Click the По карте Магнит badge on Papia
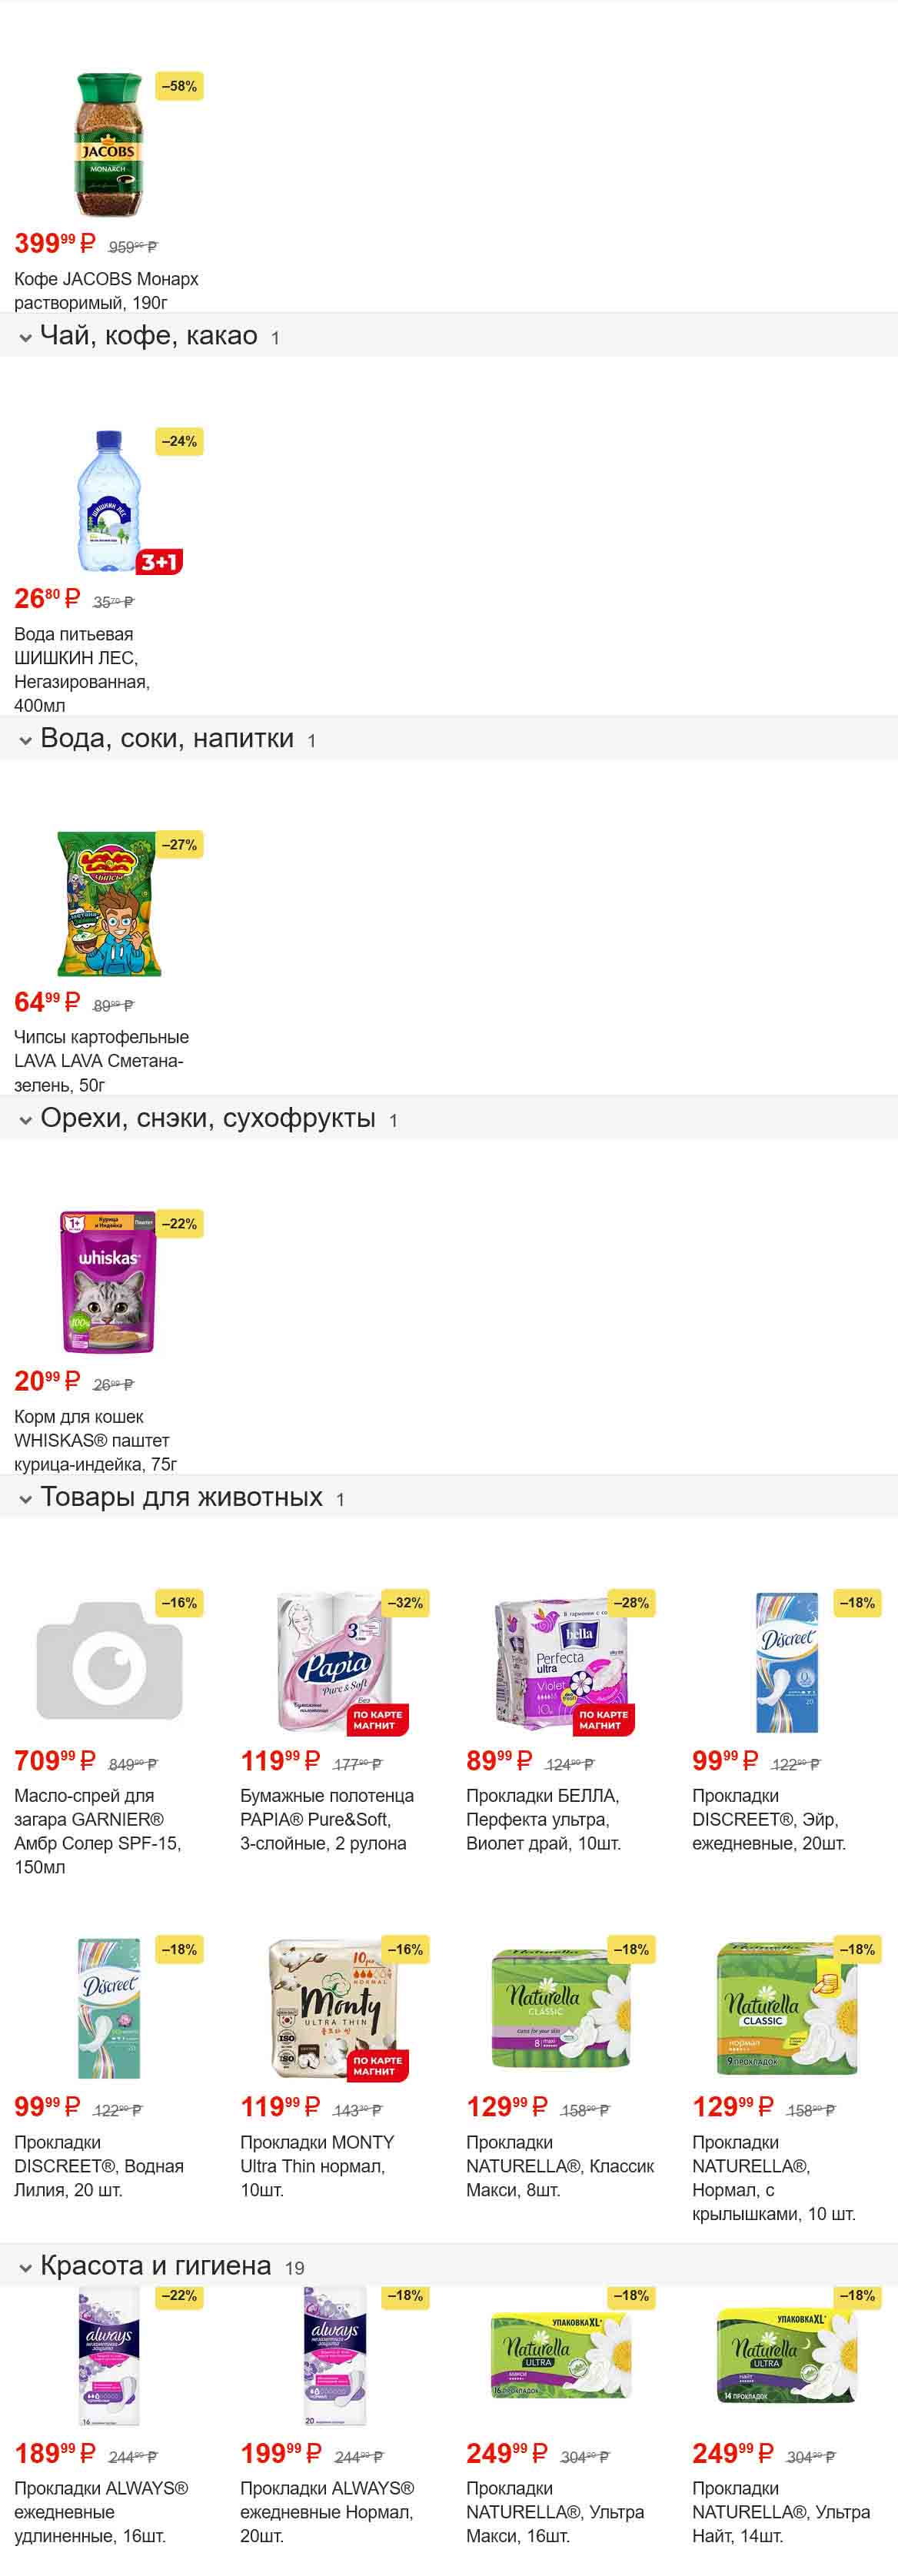 pos(377,1720)
